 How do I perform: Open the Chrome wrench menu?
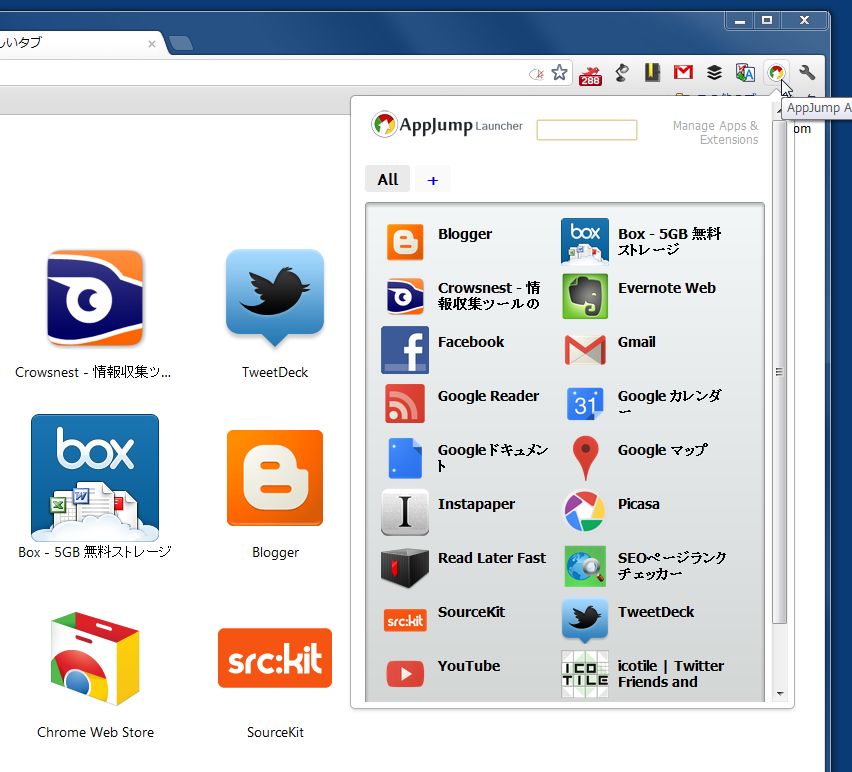(807, 72)
